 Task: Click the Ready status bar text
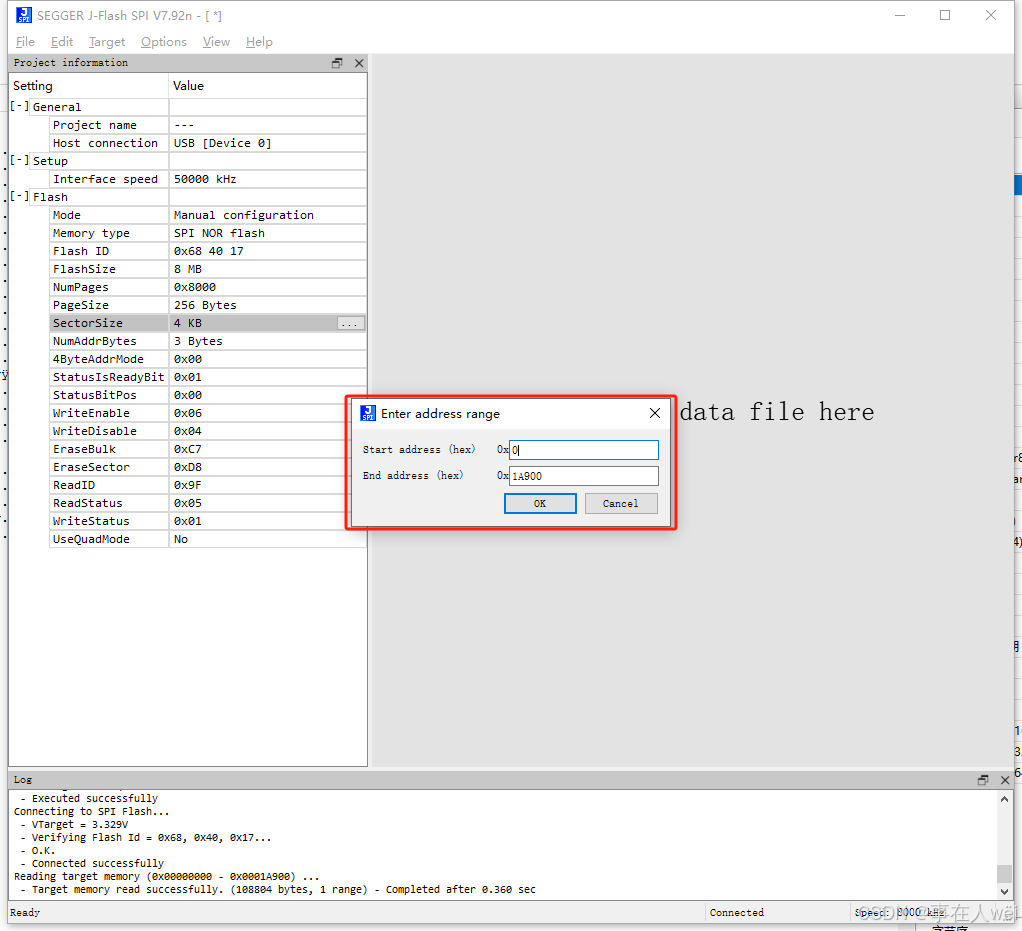25,913
